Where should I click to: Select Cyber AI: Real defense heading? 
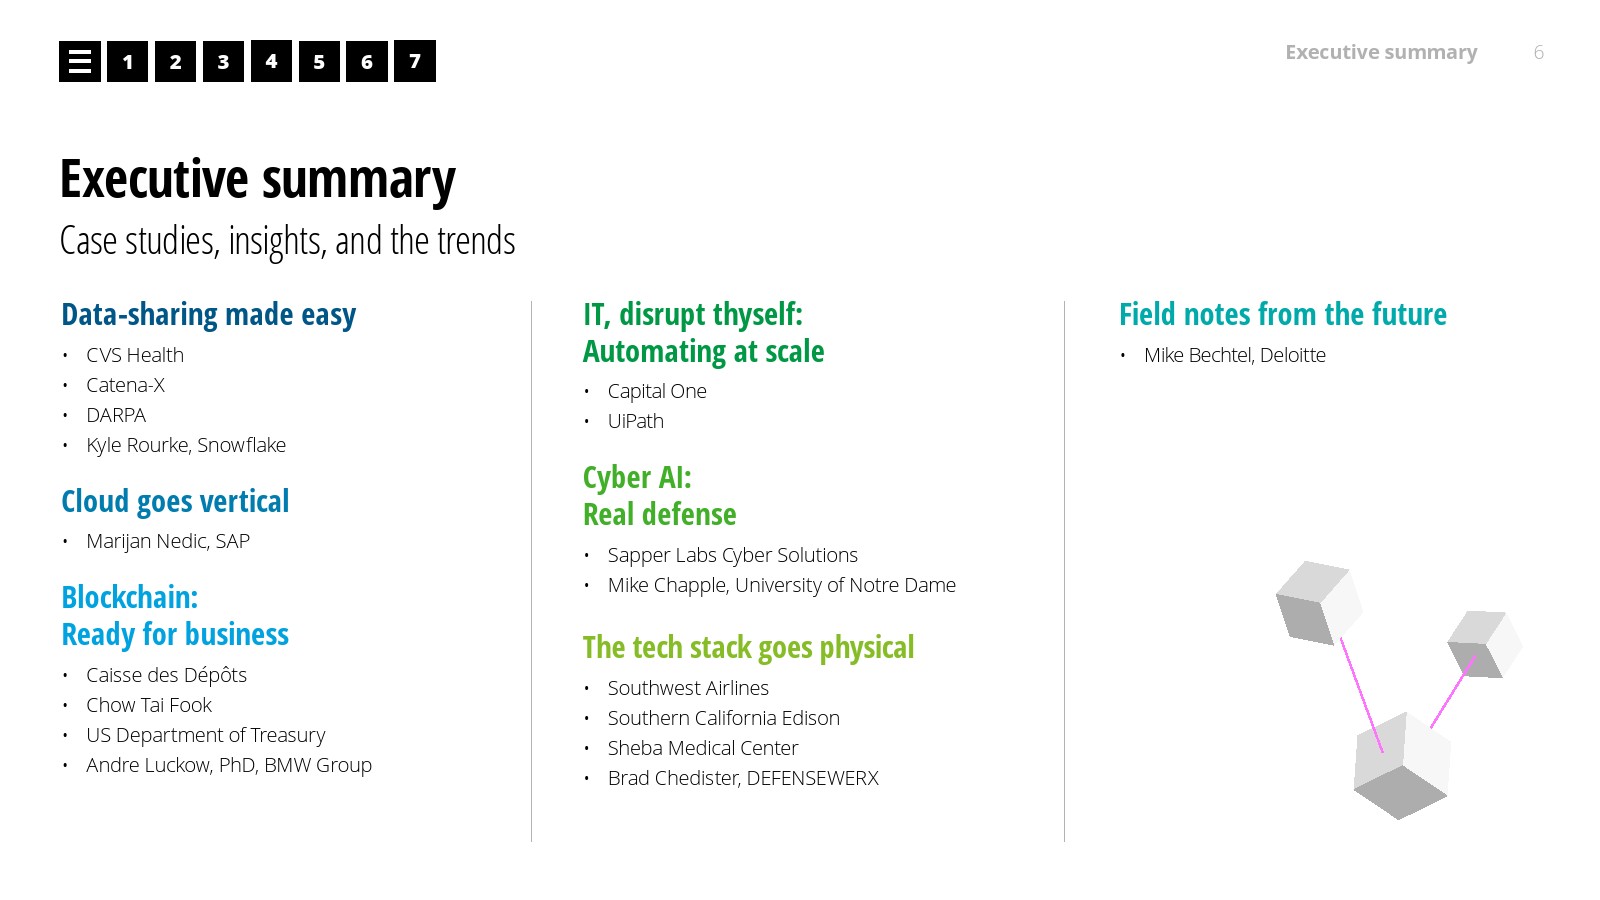pyautogui.click(x=659, y=496)
